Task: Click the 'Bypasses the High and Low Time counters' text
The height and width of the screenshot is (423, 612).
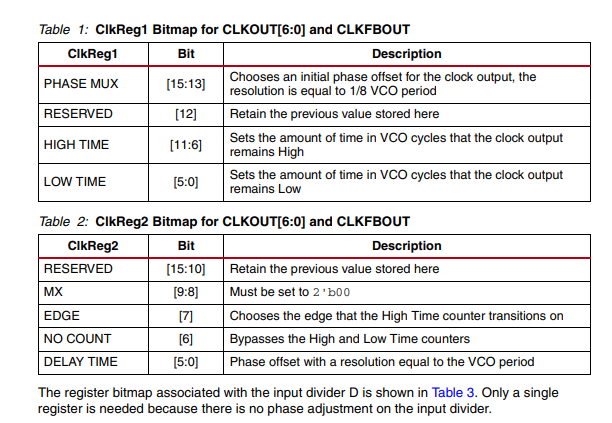Action: (350, 339)
